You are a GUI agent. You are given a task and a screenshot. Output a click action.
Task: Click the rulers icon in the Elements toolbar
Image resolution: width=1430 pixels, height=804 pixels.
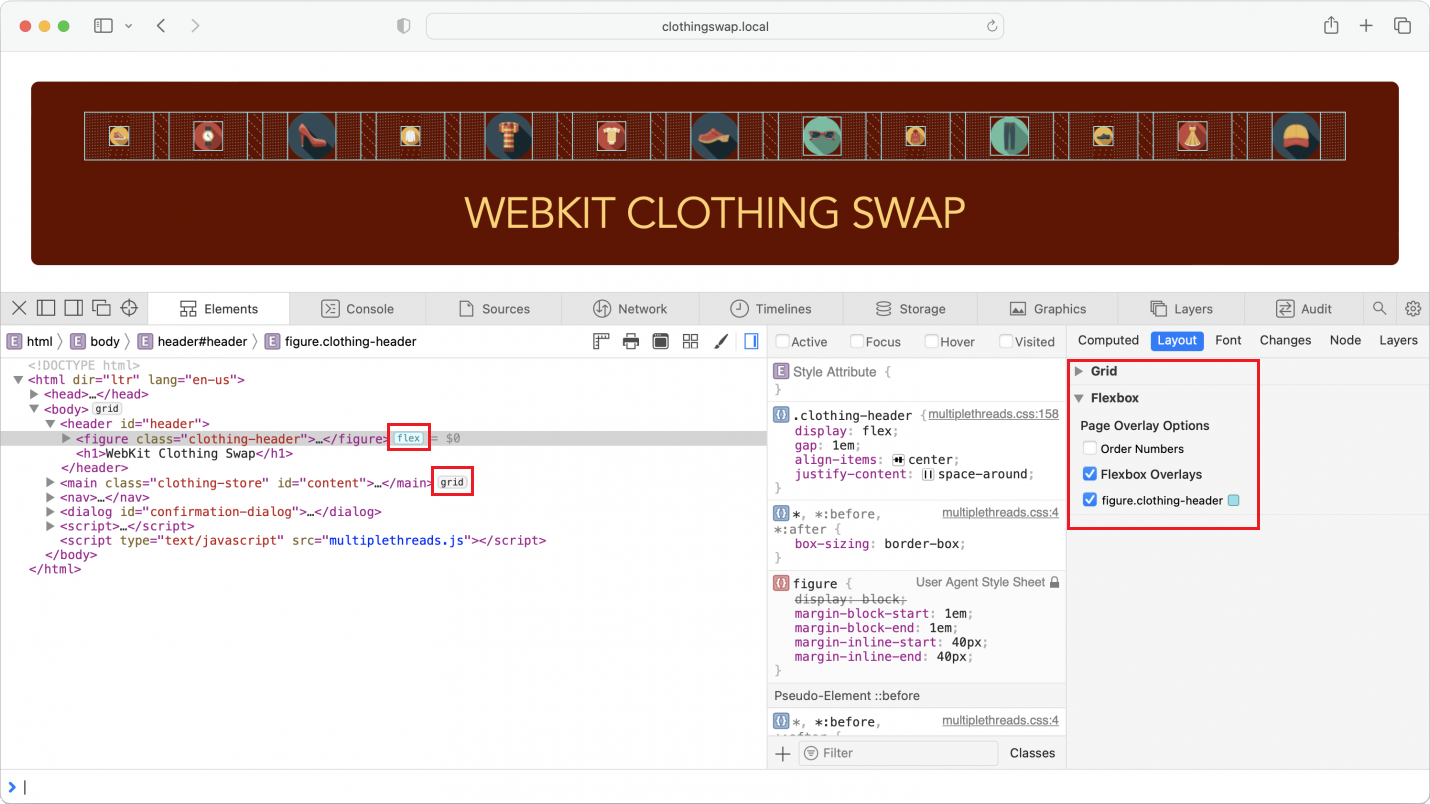pyautogui.click(x=600, y=341)
